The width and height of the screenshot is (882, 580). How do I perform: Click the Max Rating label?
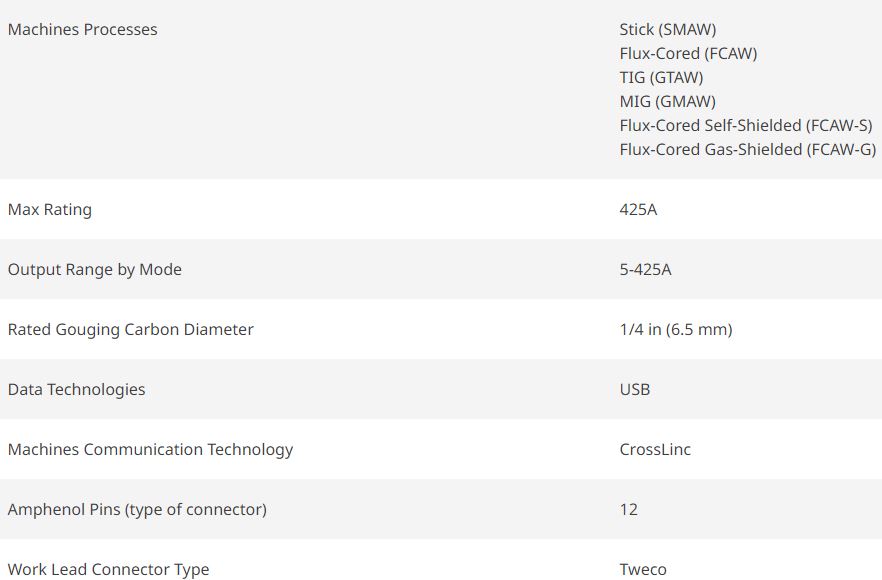coord(49,210)
